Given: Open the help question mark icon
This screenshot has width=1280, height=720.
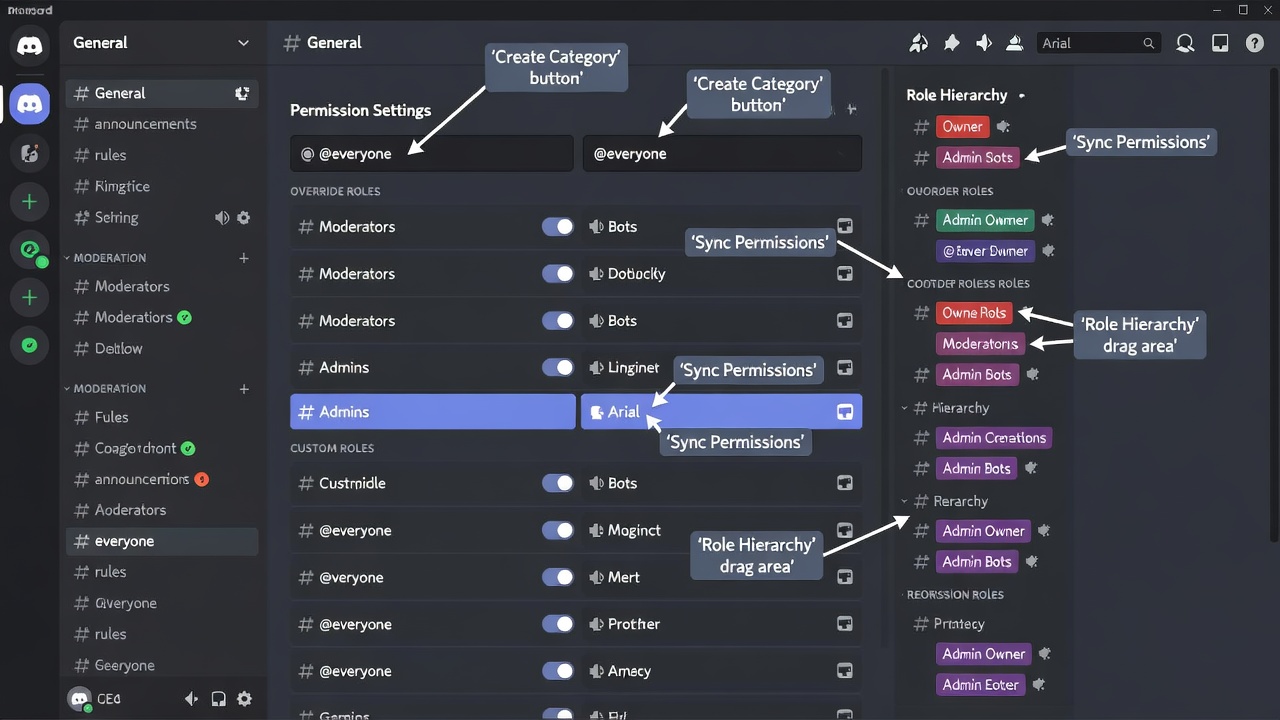Looking at the screenshot, I should (x=1254, y=43).
